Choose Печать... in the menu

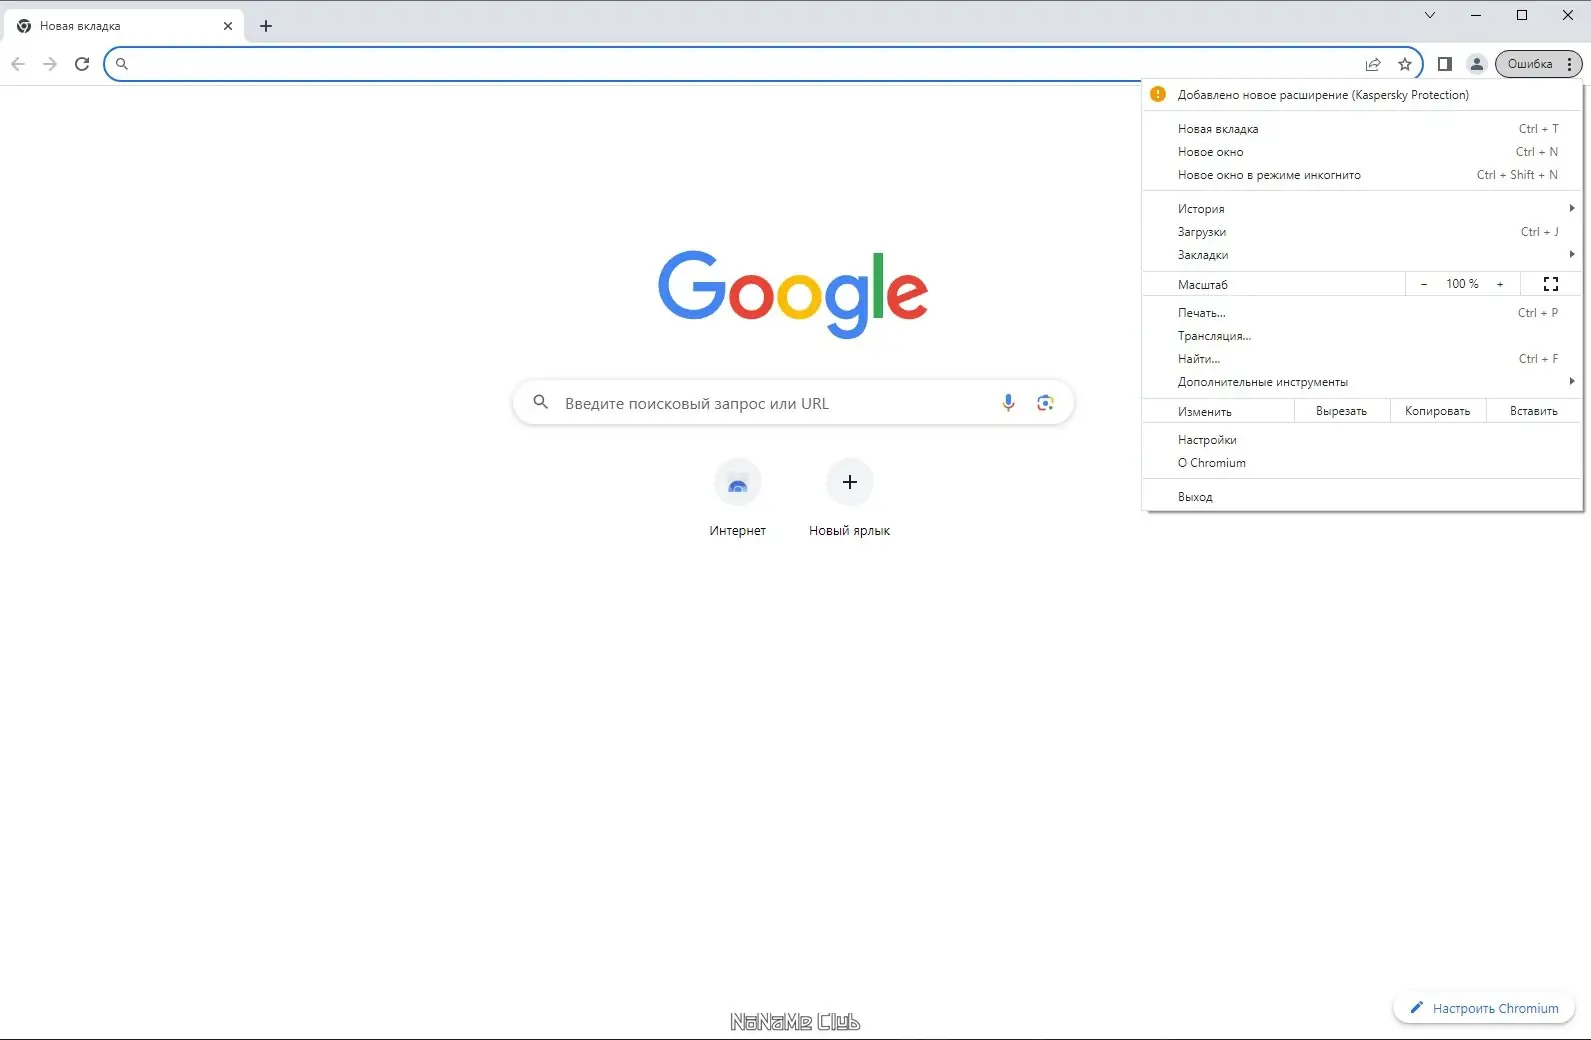click(x=1362, y=313)
